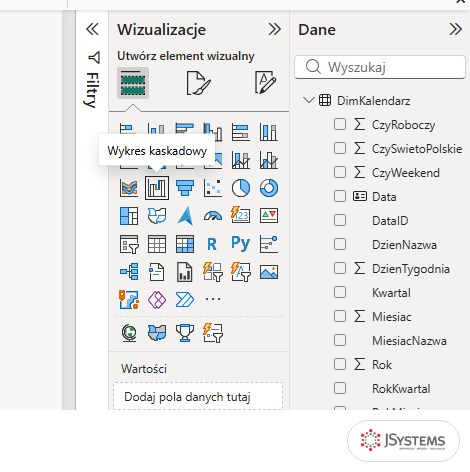Insert a donut chart visual
The image size is (470, 472).
(x=269, y=188)
